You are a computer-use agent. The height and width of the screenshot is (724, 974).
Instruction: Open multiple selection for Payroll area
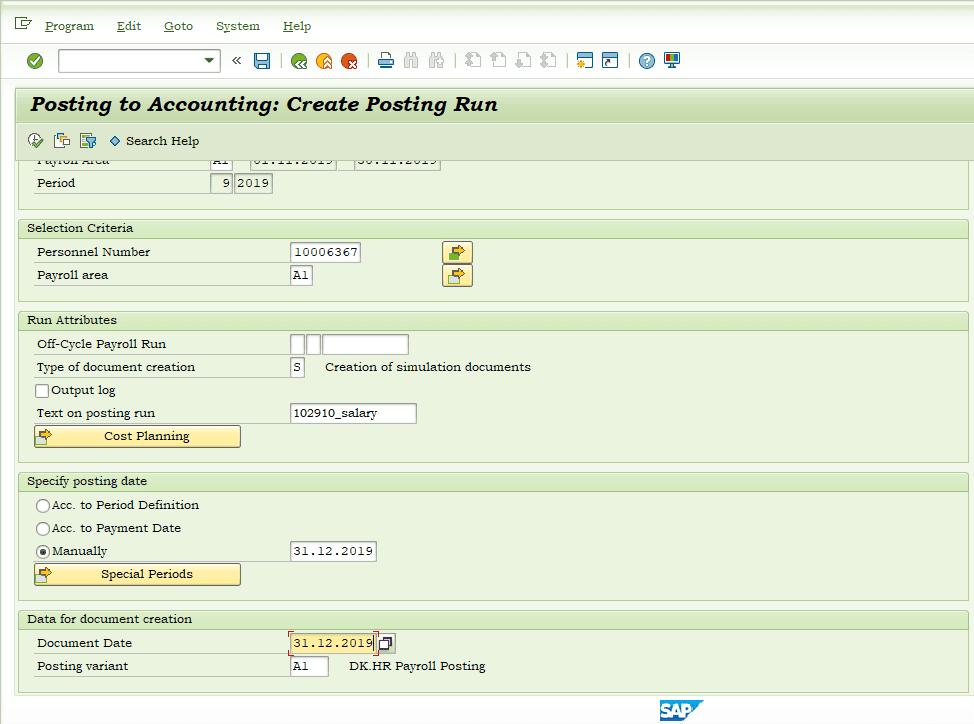tap(457, 276)
